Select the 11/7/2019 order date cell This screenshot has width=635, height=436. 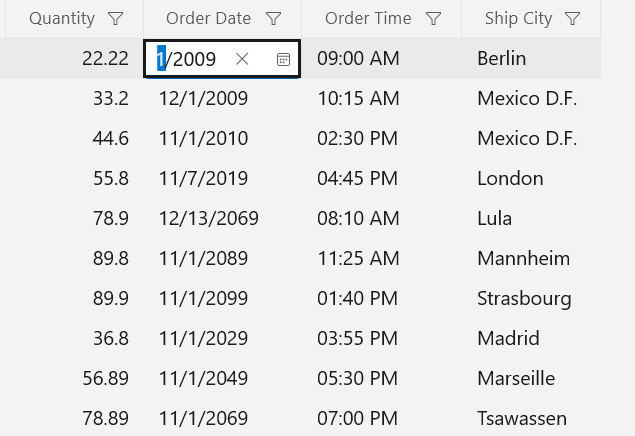203,179
